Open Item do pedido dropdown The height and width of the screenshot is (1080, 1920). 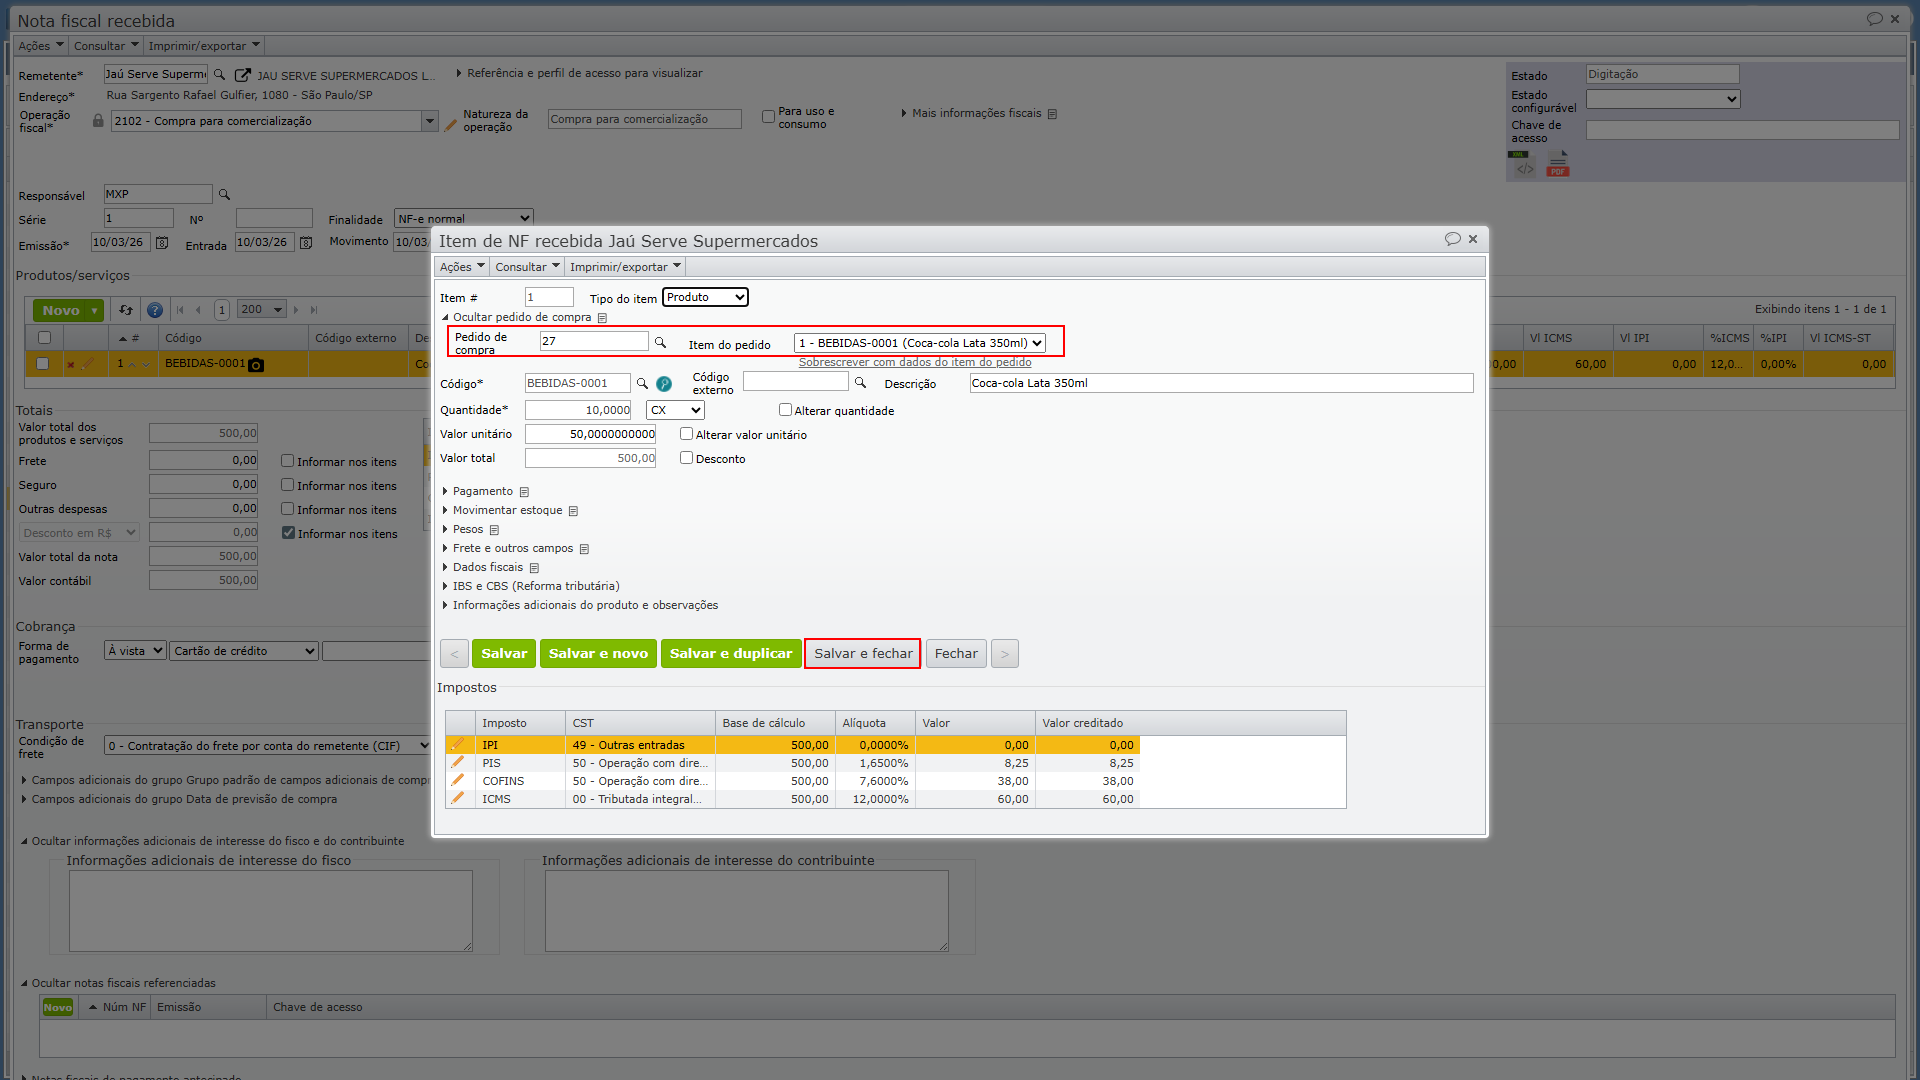tap(920, 343)
